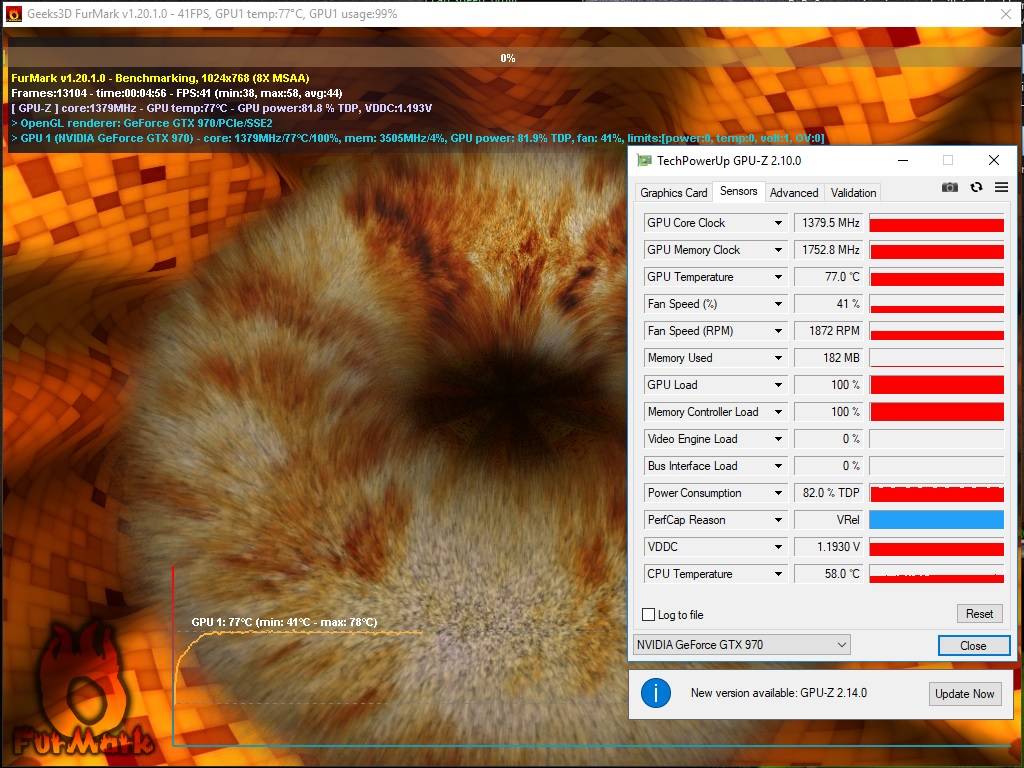Click the 82.0 % TDP power value
The image size is (1024, 768).
click(828, 493)
